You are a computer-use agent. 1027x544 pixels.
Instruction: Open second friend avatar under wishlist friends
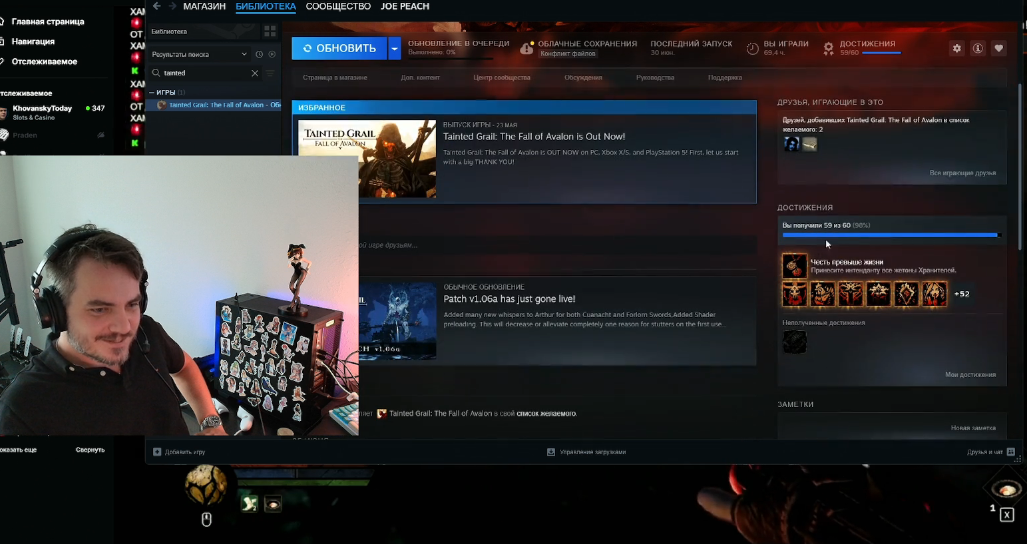[810, 144]
